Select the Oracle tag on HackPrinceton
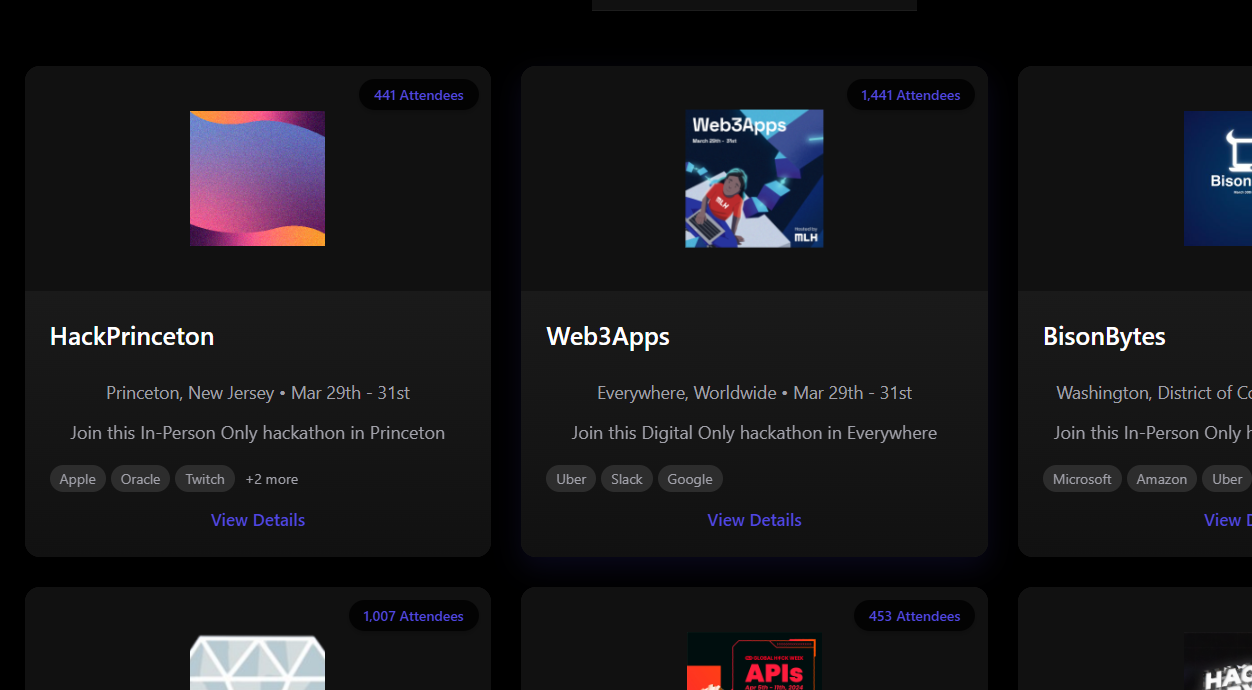Viewport: 1252px width, 690px height. (140, 479)
